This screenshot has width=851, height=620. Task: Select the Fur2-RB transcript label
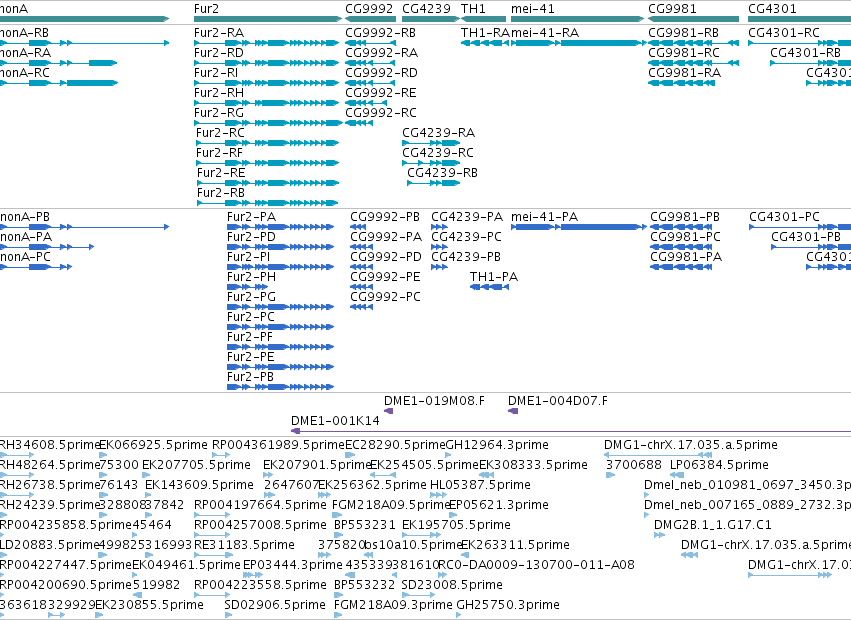pyautogui.click(x=221, y=193)
